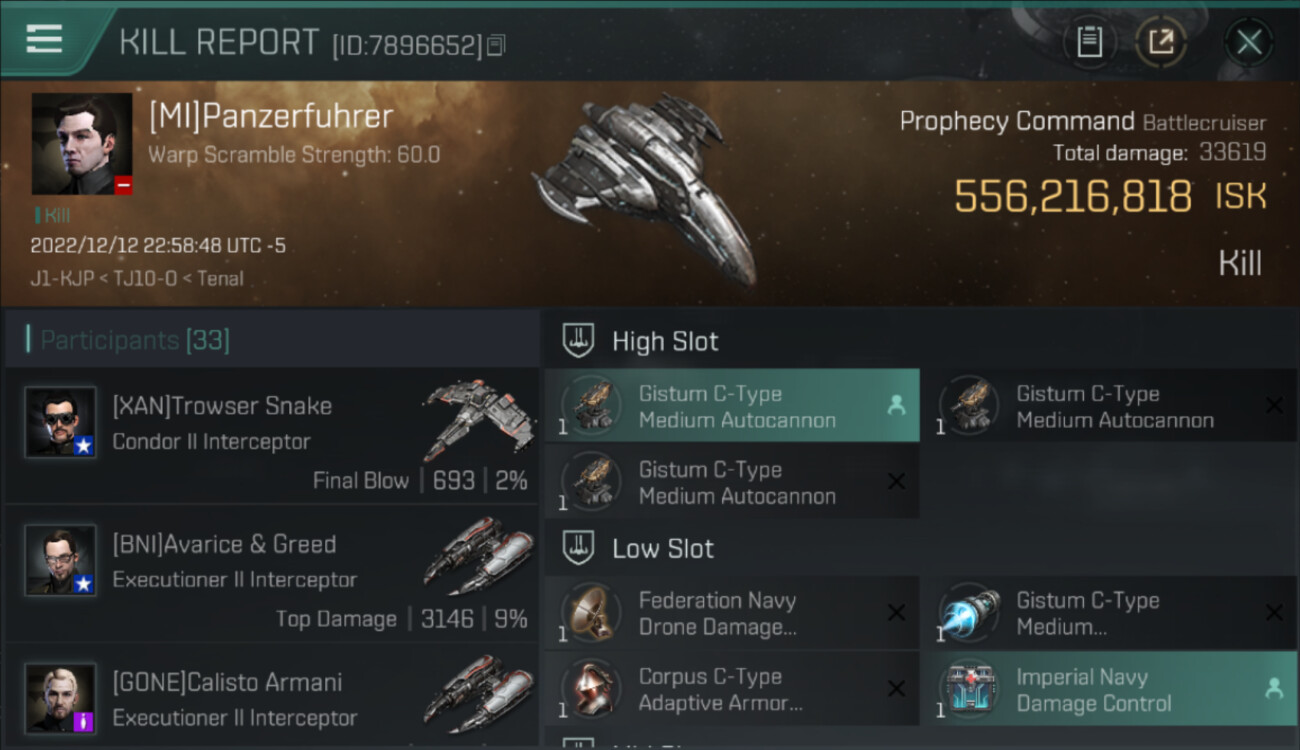Select the Imperial Navy Damage Control module
This screenshot has height=750, width=1300.
1109,690
